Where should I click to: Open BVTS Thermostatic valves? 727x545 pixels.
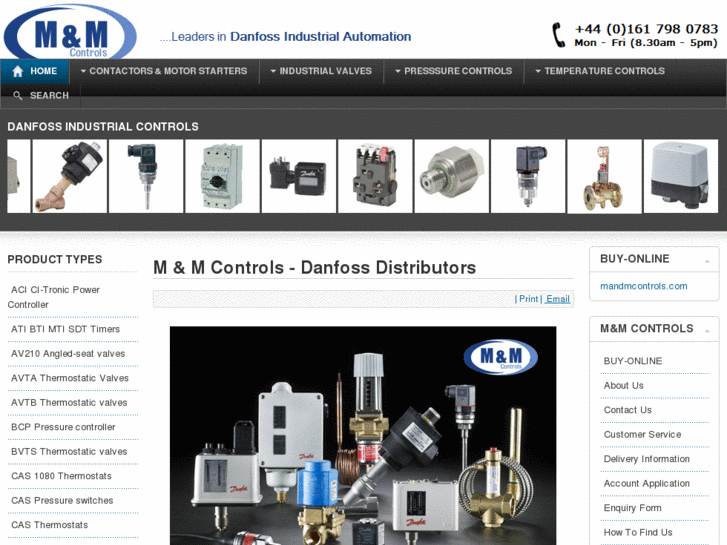pyautogui.click(x=69, y=452)
